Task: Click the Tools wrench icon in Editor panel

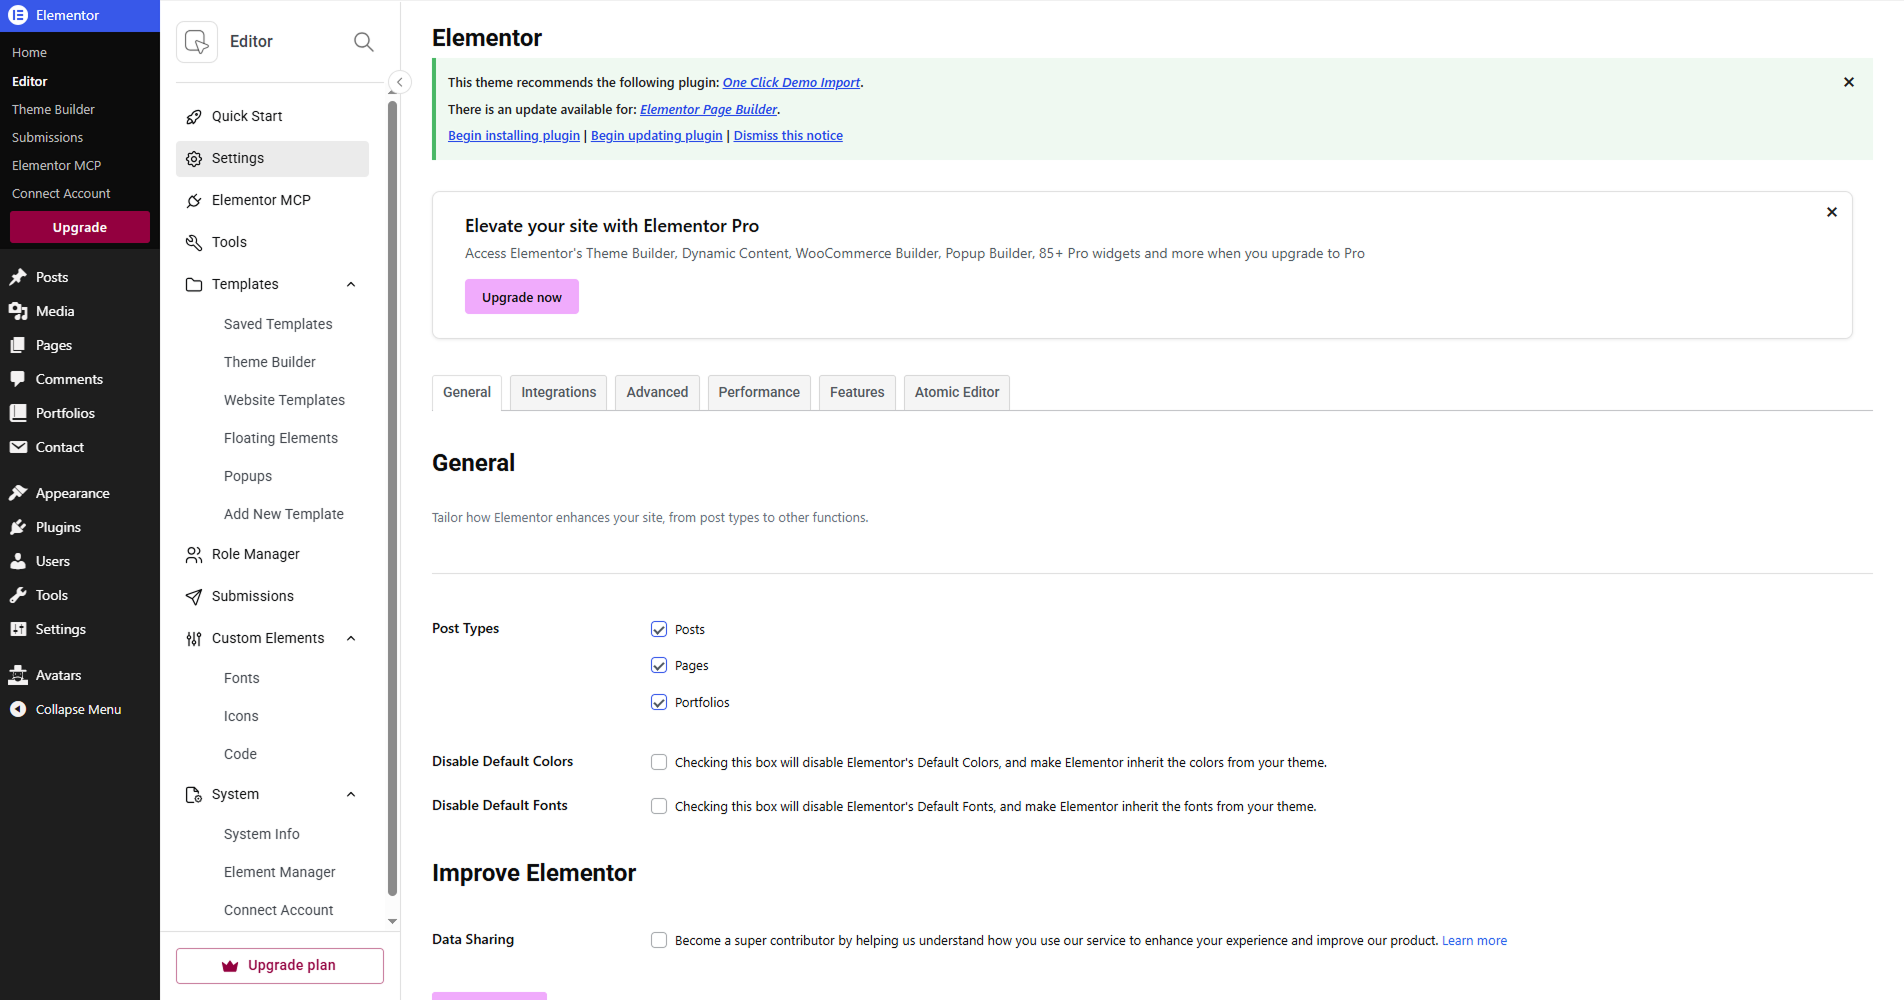Action: click(x=194, y=243)
